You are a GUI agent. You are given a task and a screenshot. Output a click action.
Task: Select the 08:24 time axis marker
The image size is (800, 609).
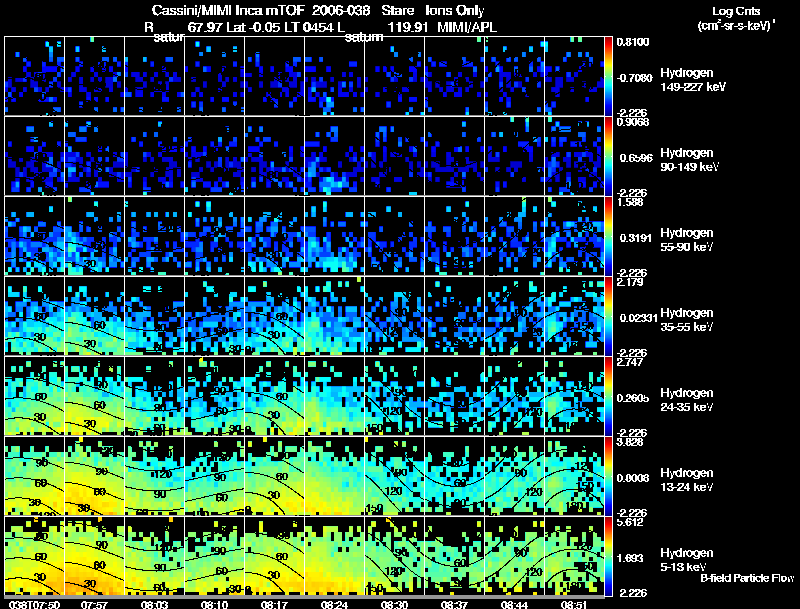[334, 604]
